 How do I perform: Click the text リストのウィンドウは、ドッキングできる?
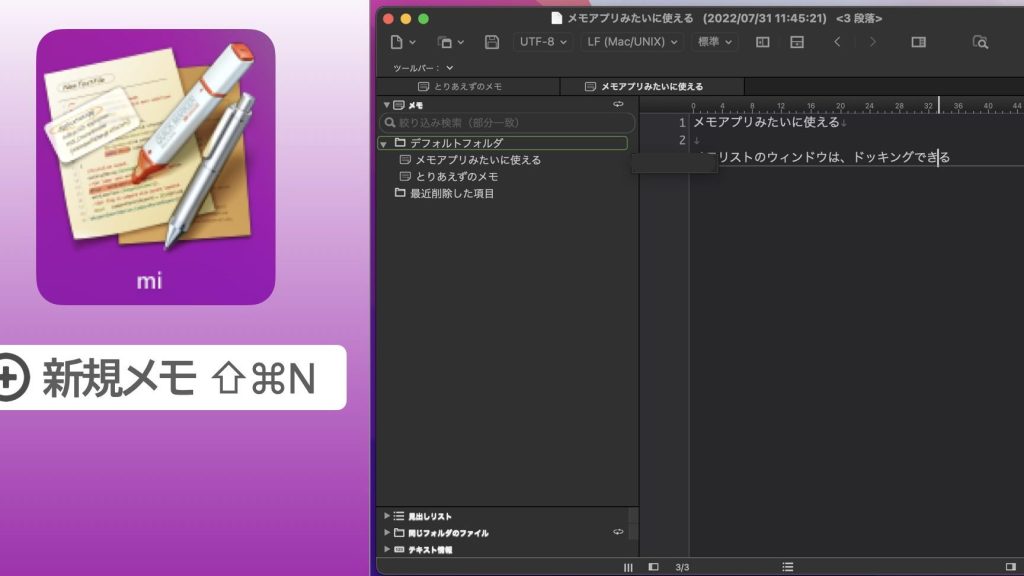[x=833, y=157]
